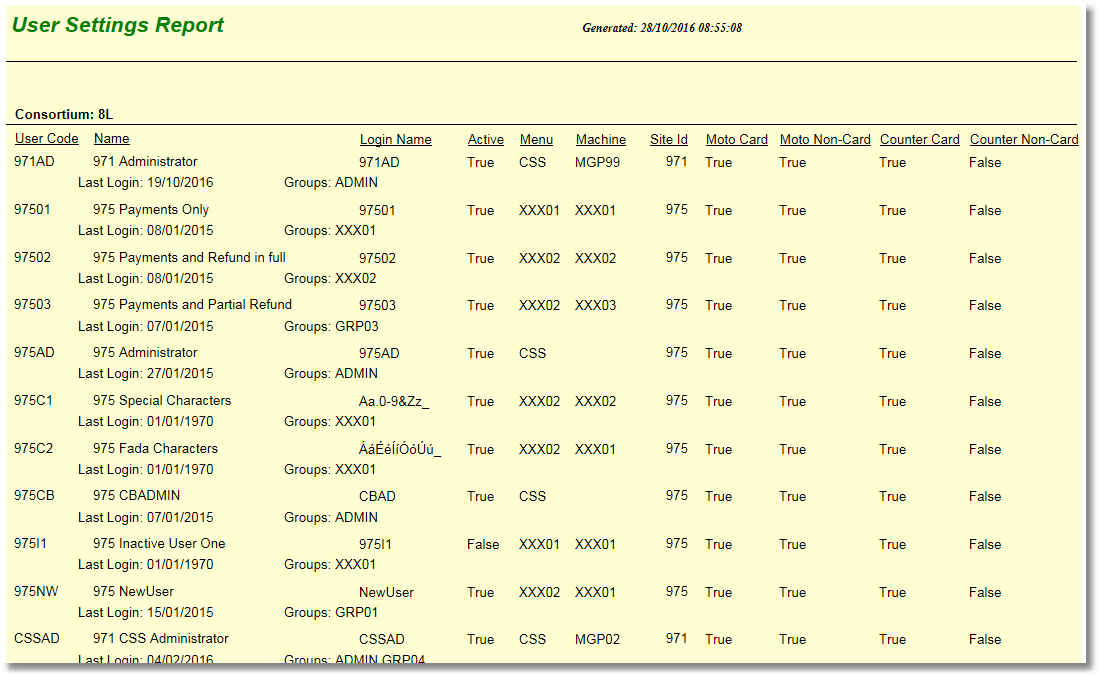Click the Machine column header
The height and width of the screenshot is (677, 1100).
(600, 140)
